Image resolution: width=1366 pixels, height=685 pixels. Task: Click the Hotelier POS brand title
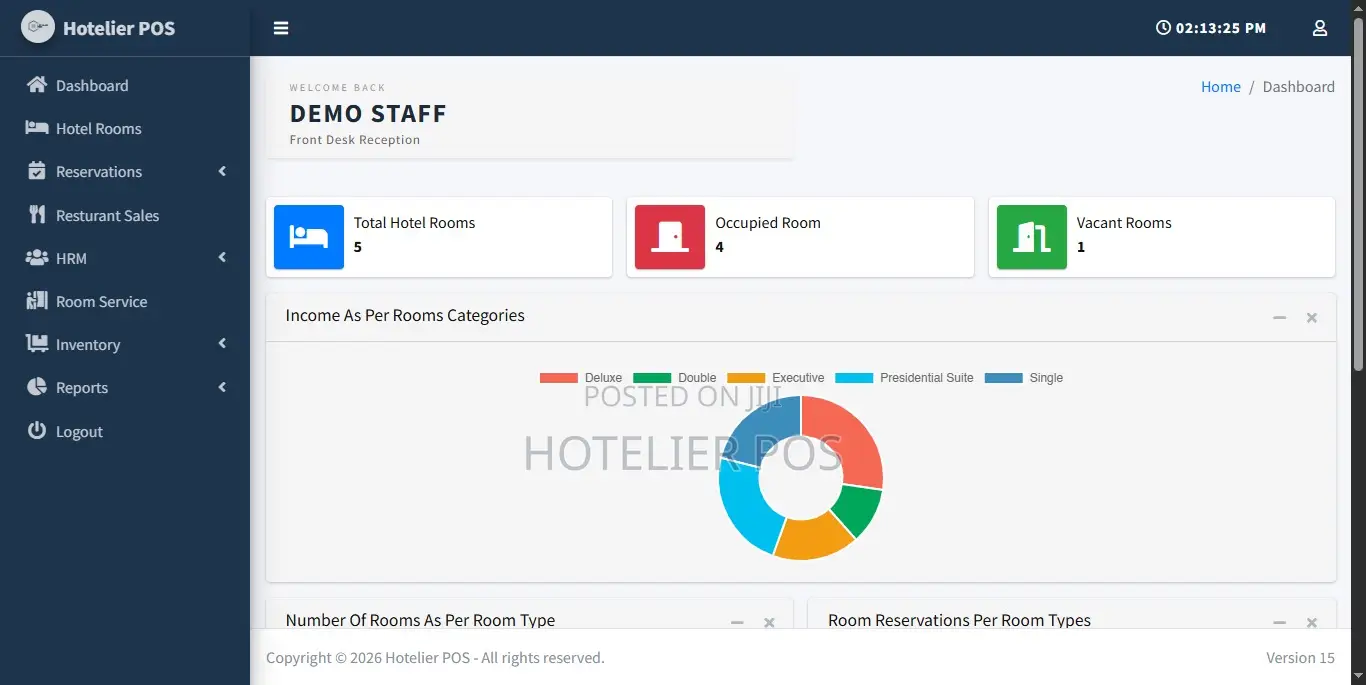point(119,28)
